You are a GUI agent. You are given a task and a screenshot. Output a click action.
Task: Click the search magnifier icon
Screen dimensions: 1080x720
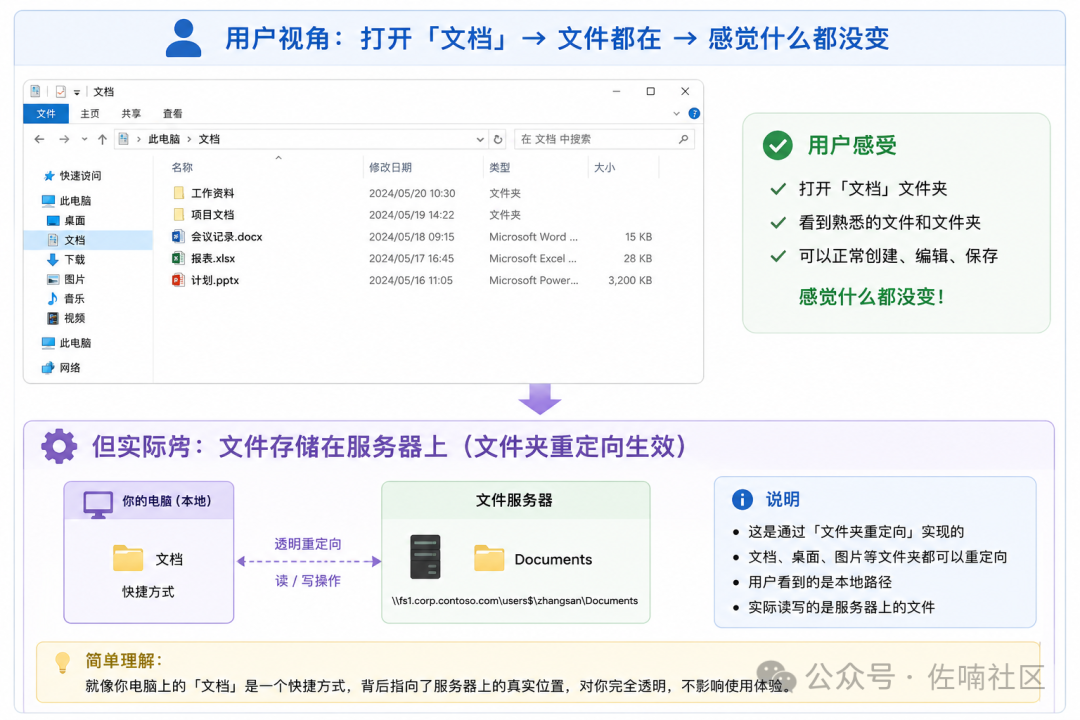click(x=683, y=139)
